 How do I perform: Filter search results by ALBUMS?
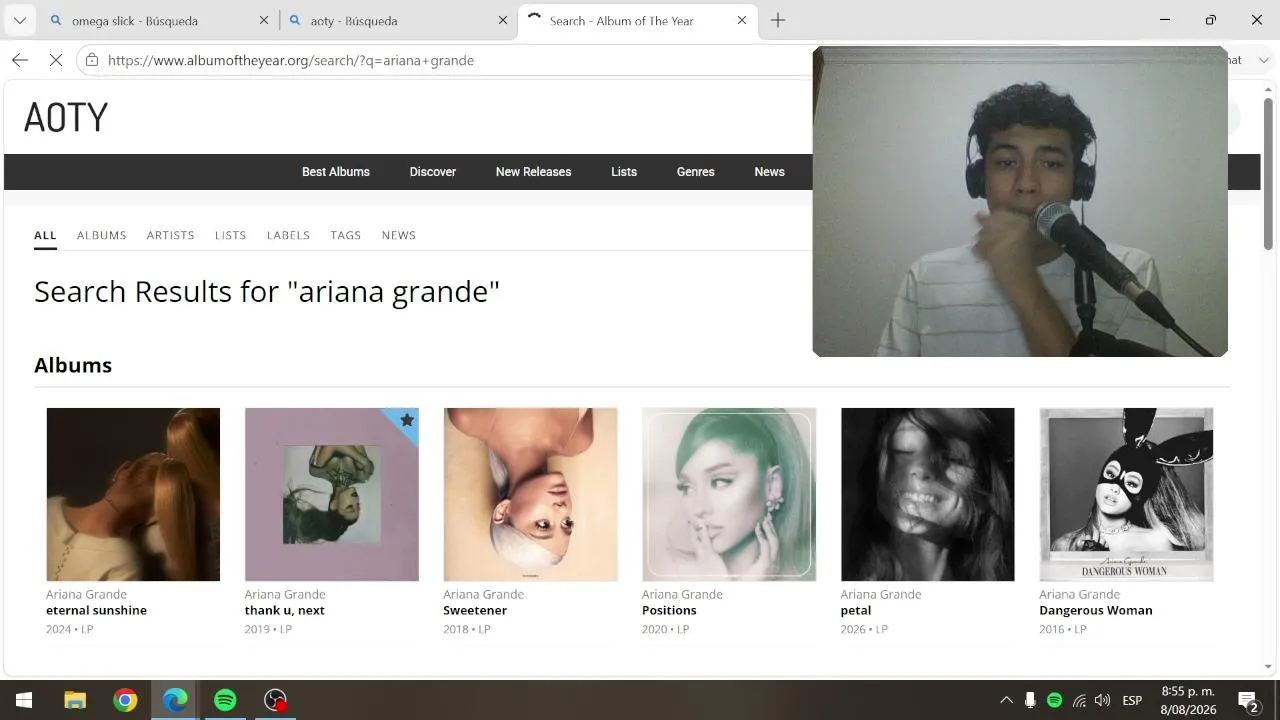(x=102, y=235)
